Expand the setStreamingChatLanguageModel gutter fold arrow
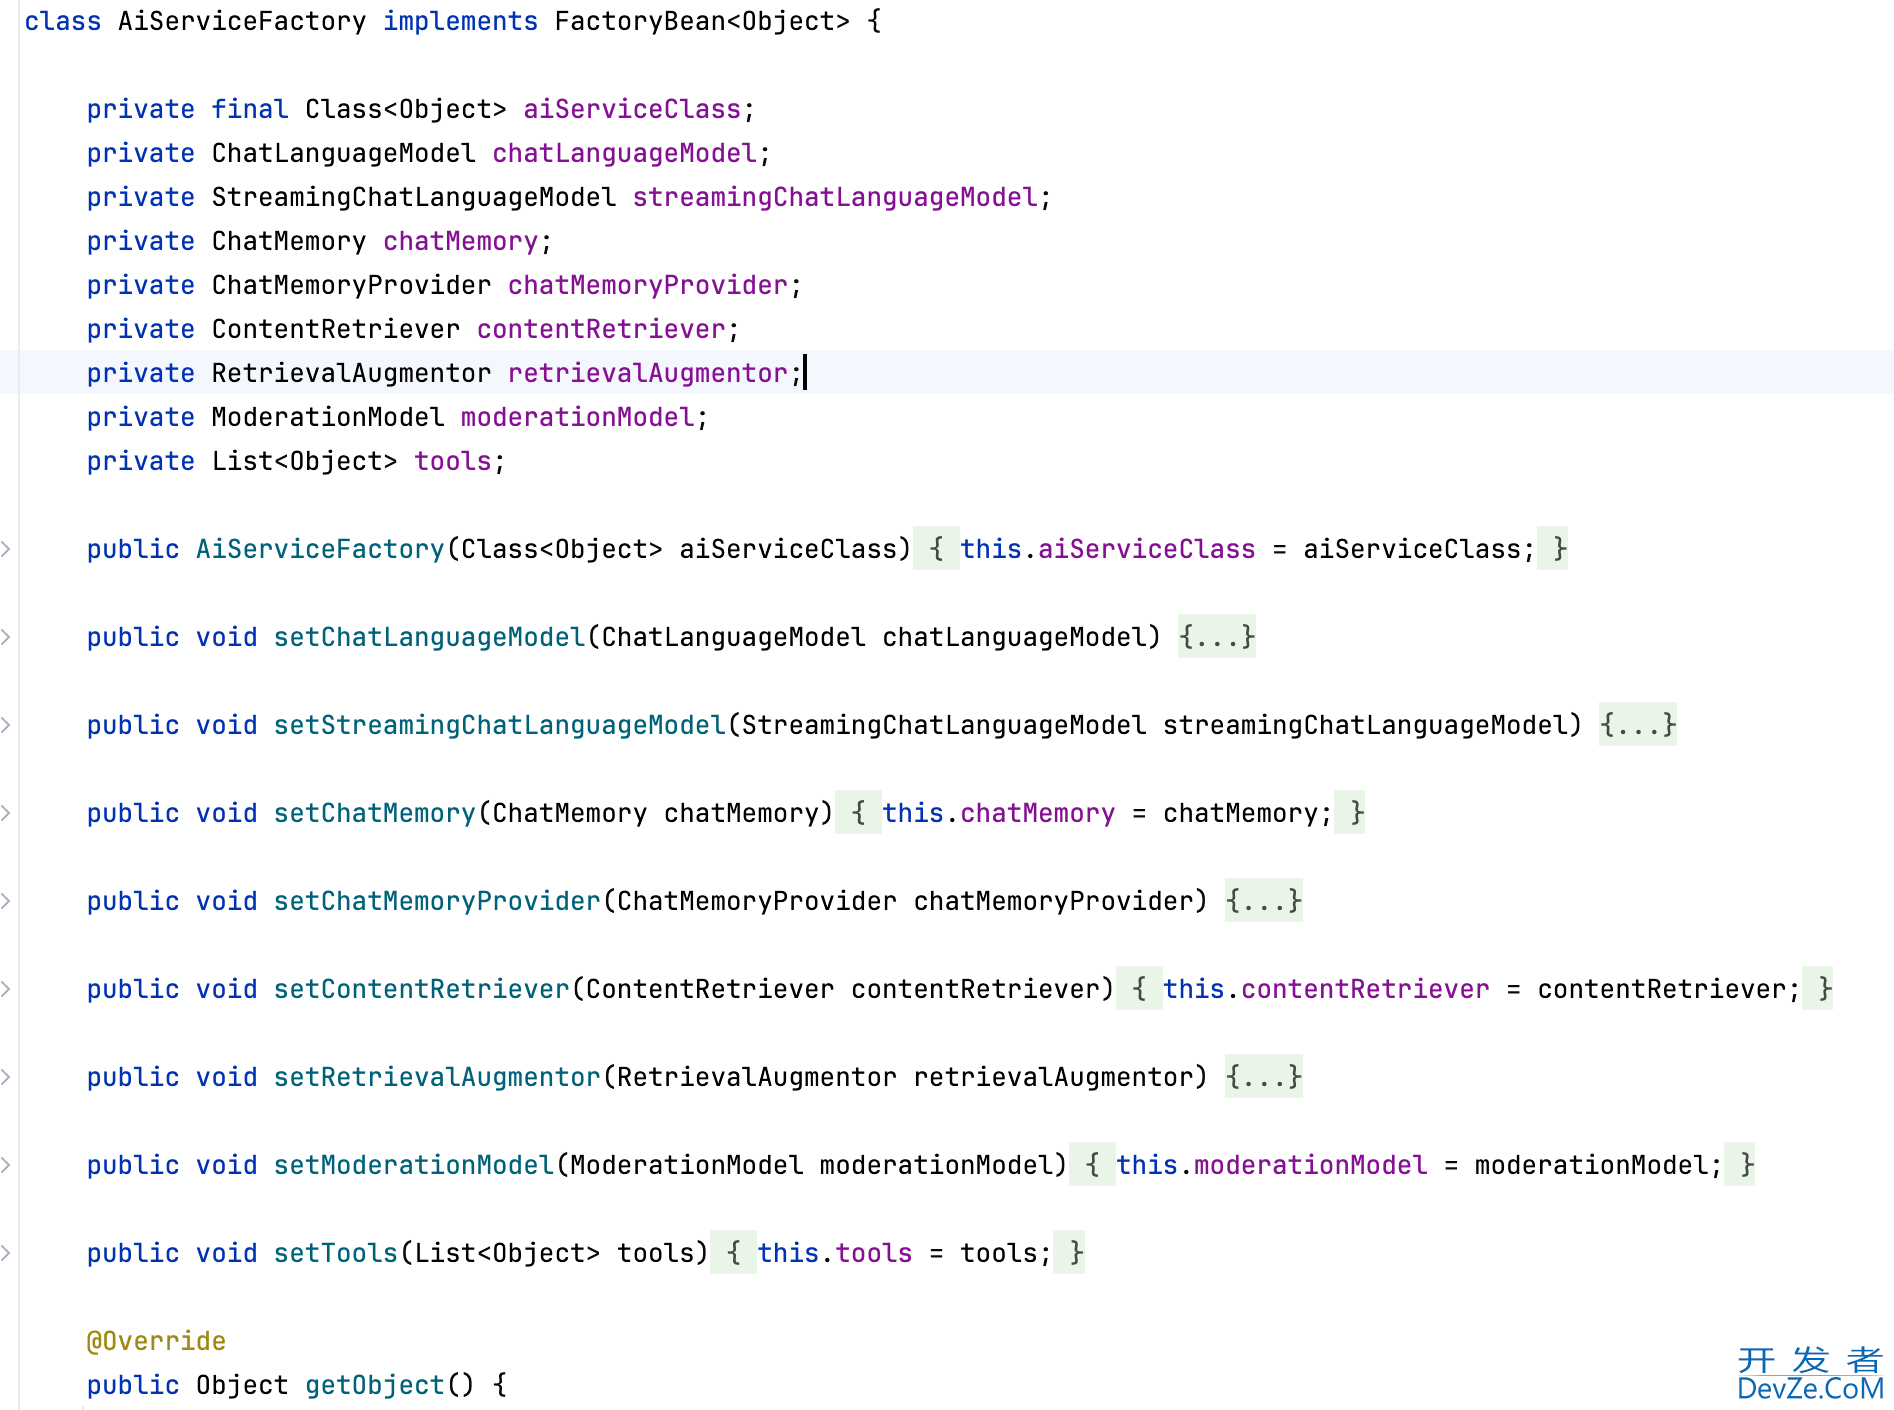The height and width of the screenshot is (1410, 1894). [x=6, y=725]
